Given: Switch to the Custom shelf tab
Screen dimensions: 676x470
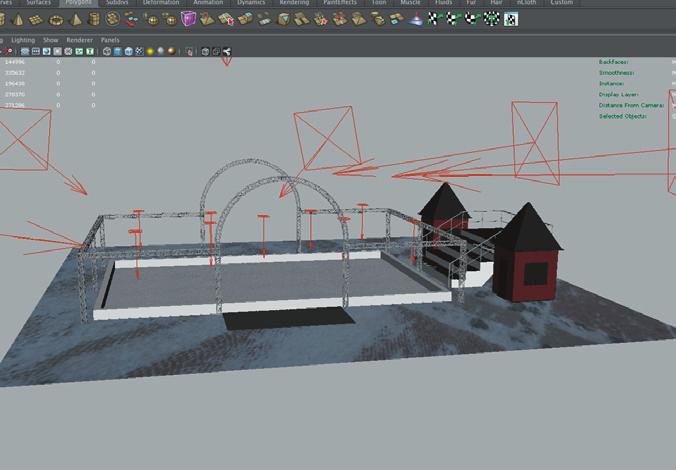Looking at the screenshot, I should coord(562,3).
